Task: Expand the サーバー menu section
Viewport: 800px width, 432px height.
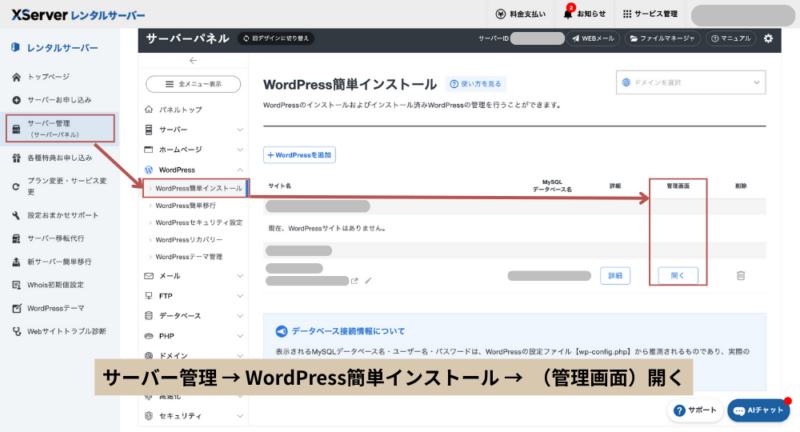Action: [194, 130]
